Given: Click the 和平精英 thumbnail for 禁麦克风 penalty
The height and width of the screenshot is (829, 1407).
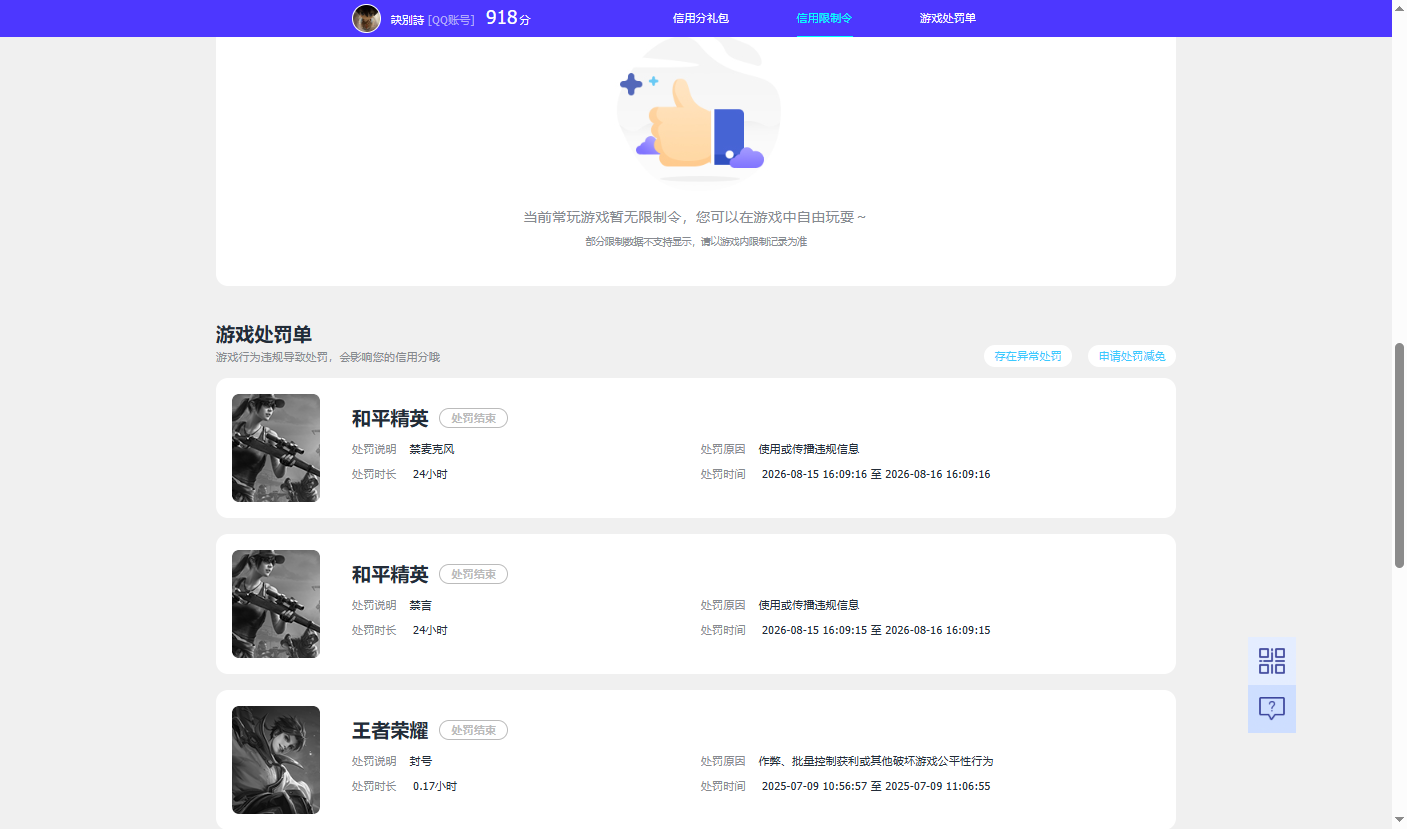Looking at the screenshot, I should [276, 448].
